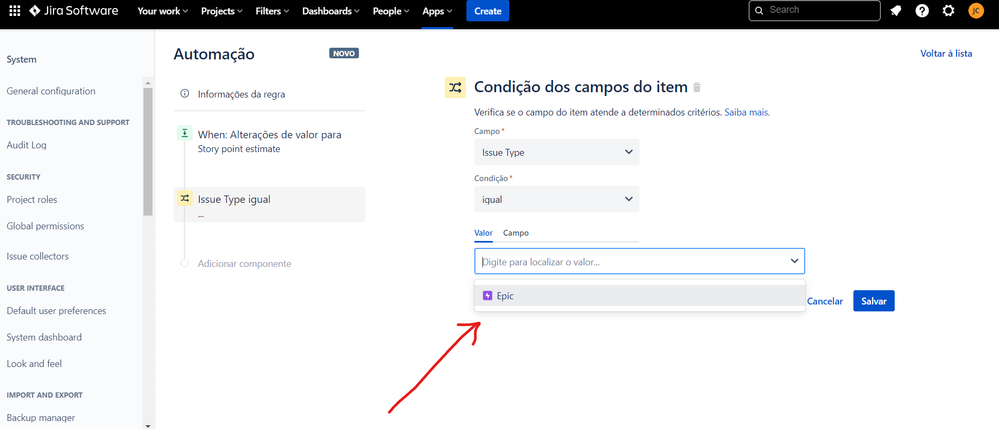Expand the Issue Type field dropdown

coord(556,152)
